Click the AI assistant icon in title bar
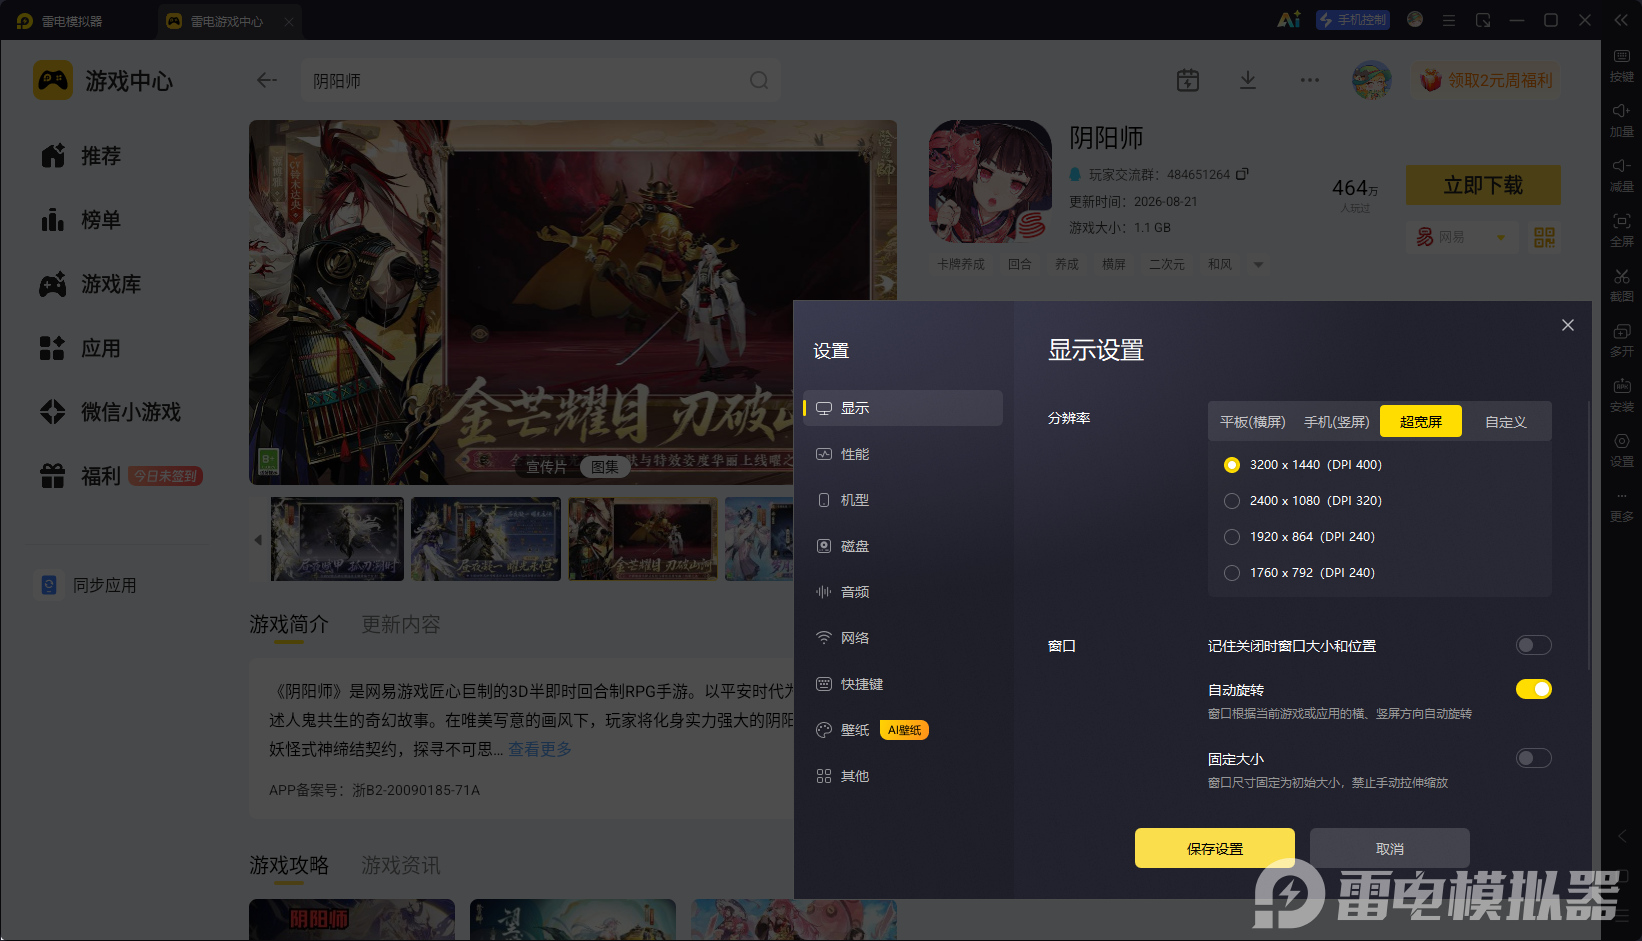 pos(1289,20)
